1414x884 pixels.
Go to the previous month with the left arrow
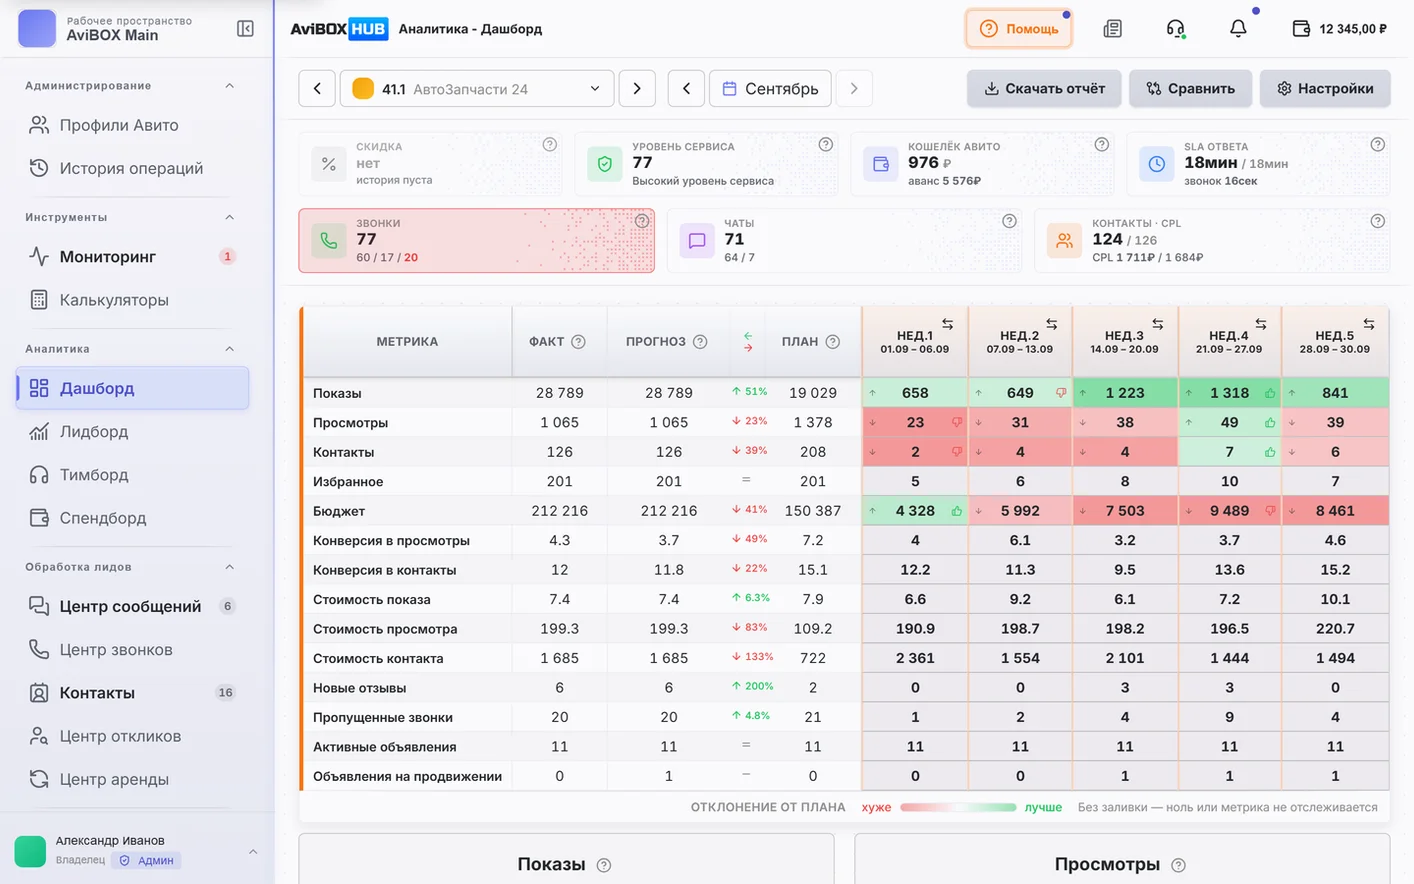click(x=686, y=89)
